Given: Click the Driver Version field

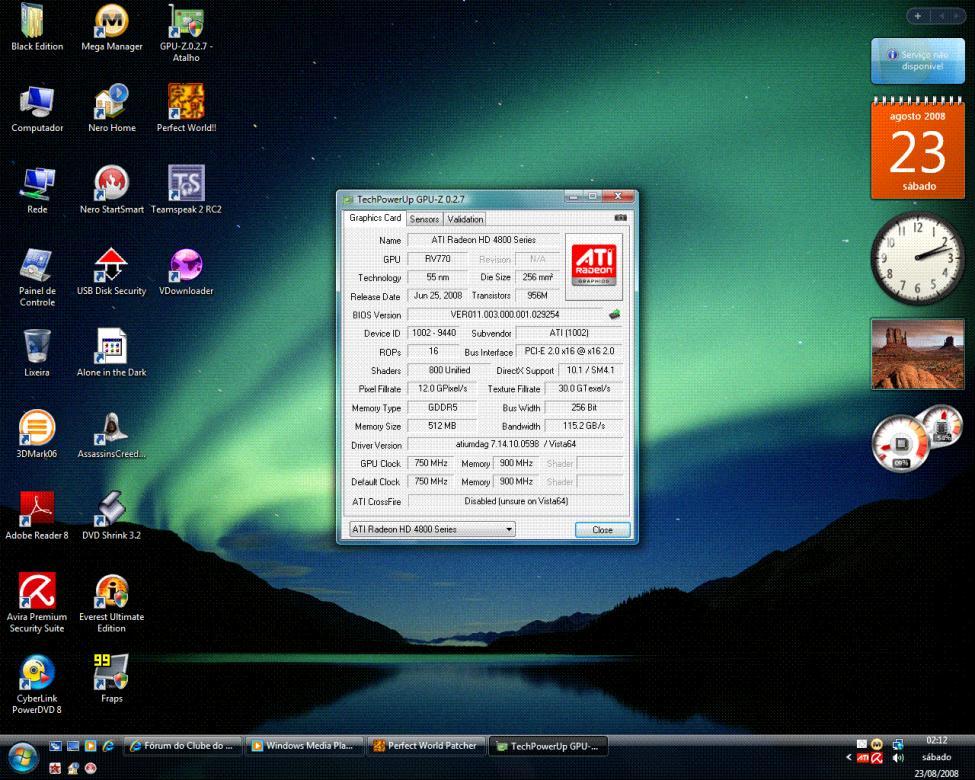Looking at the screenshot, I should [x=515, y=444].
